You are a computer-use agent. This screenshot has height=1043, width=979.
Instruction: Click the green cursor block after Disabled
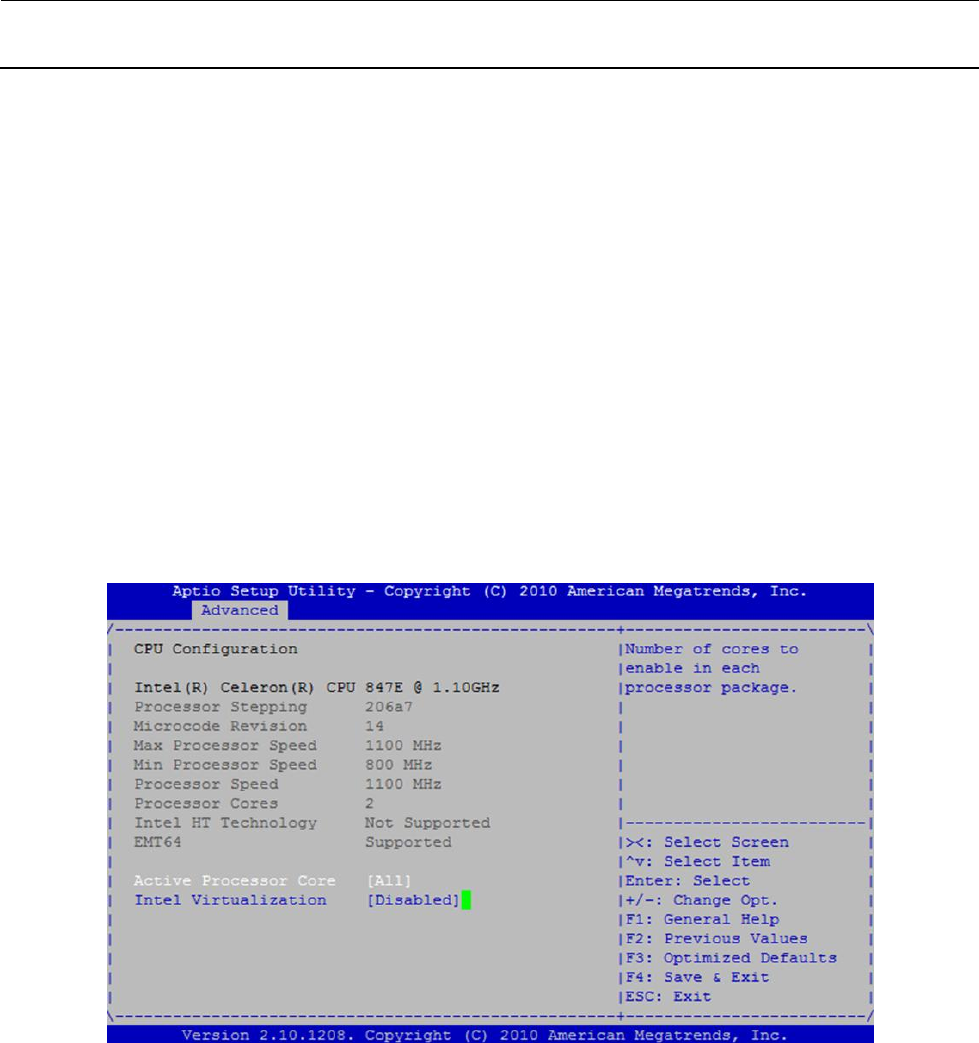[x=466, y=900]
